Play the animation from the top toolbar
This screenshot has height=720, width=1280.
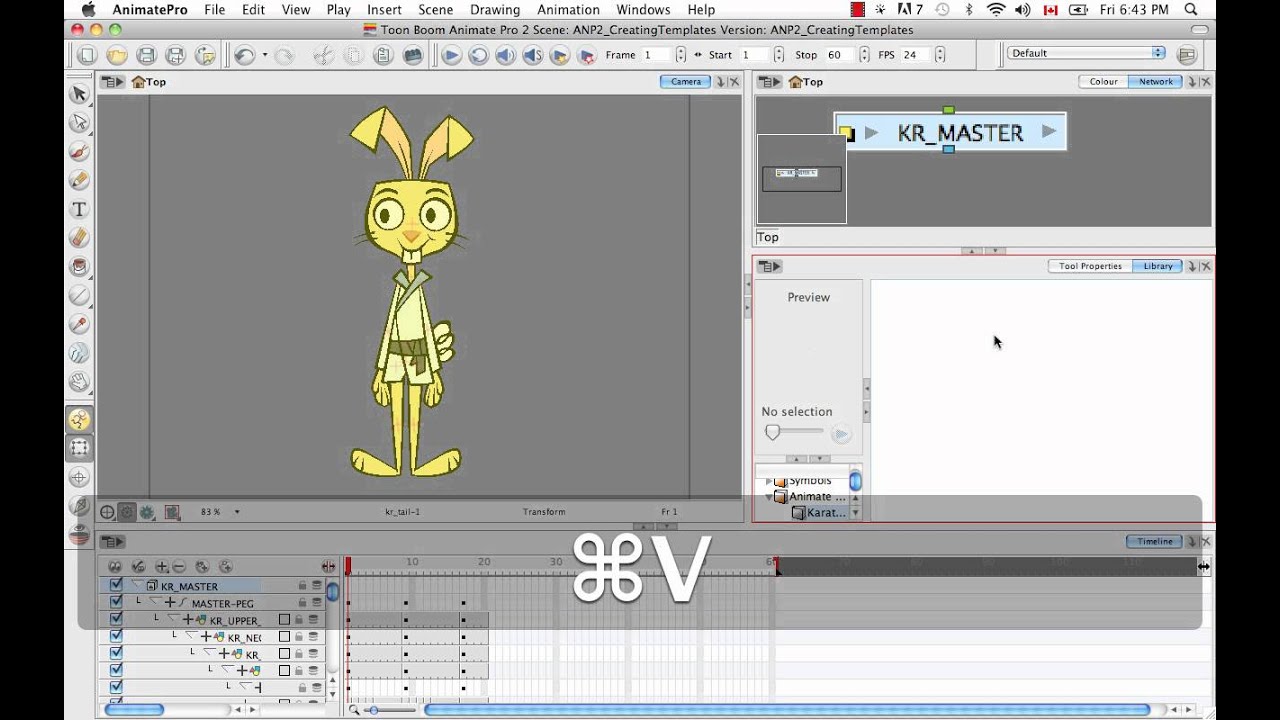pos(452,56)
